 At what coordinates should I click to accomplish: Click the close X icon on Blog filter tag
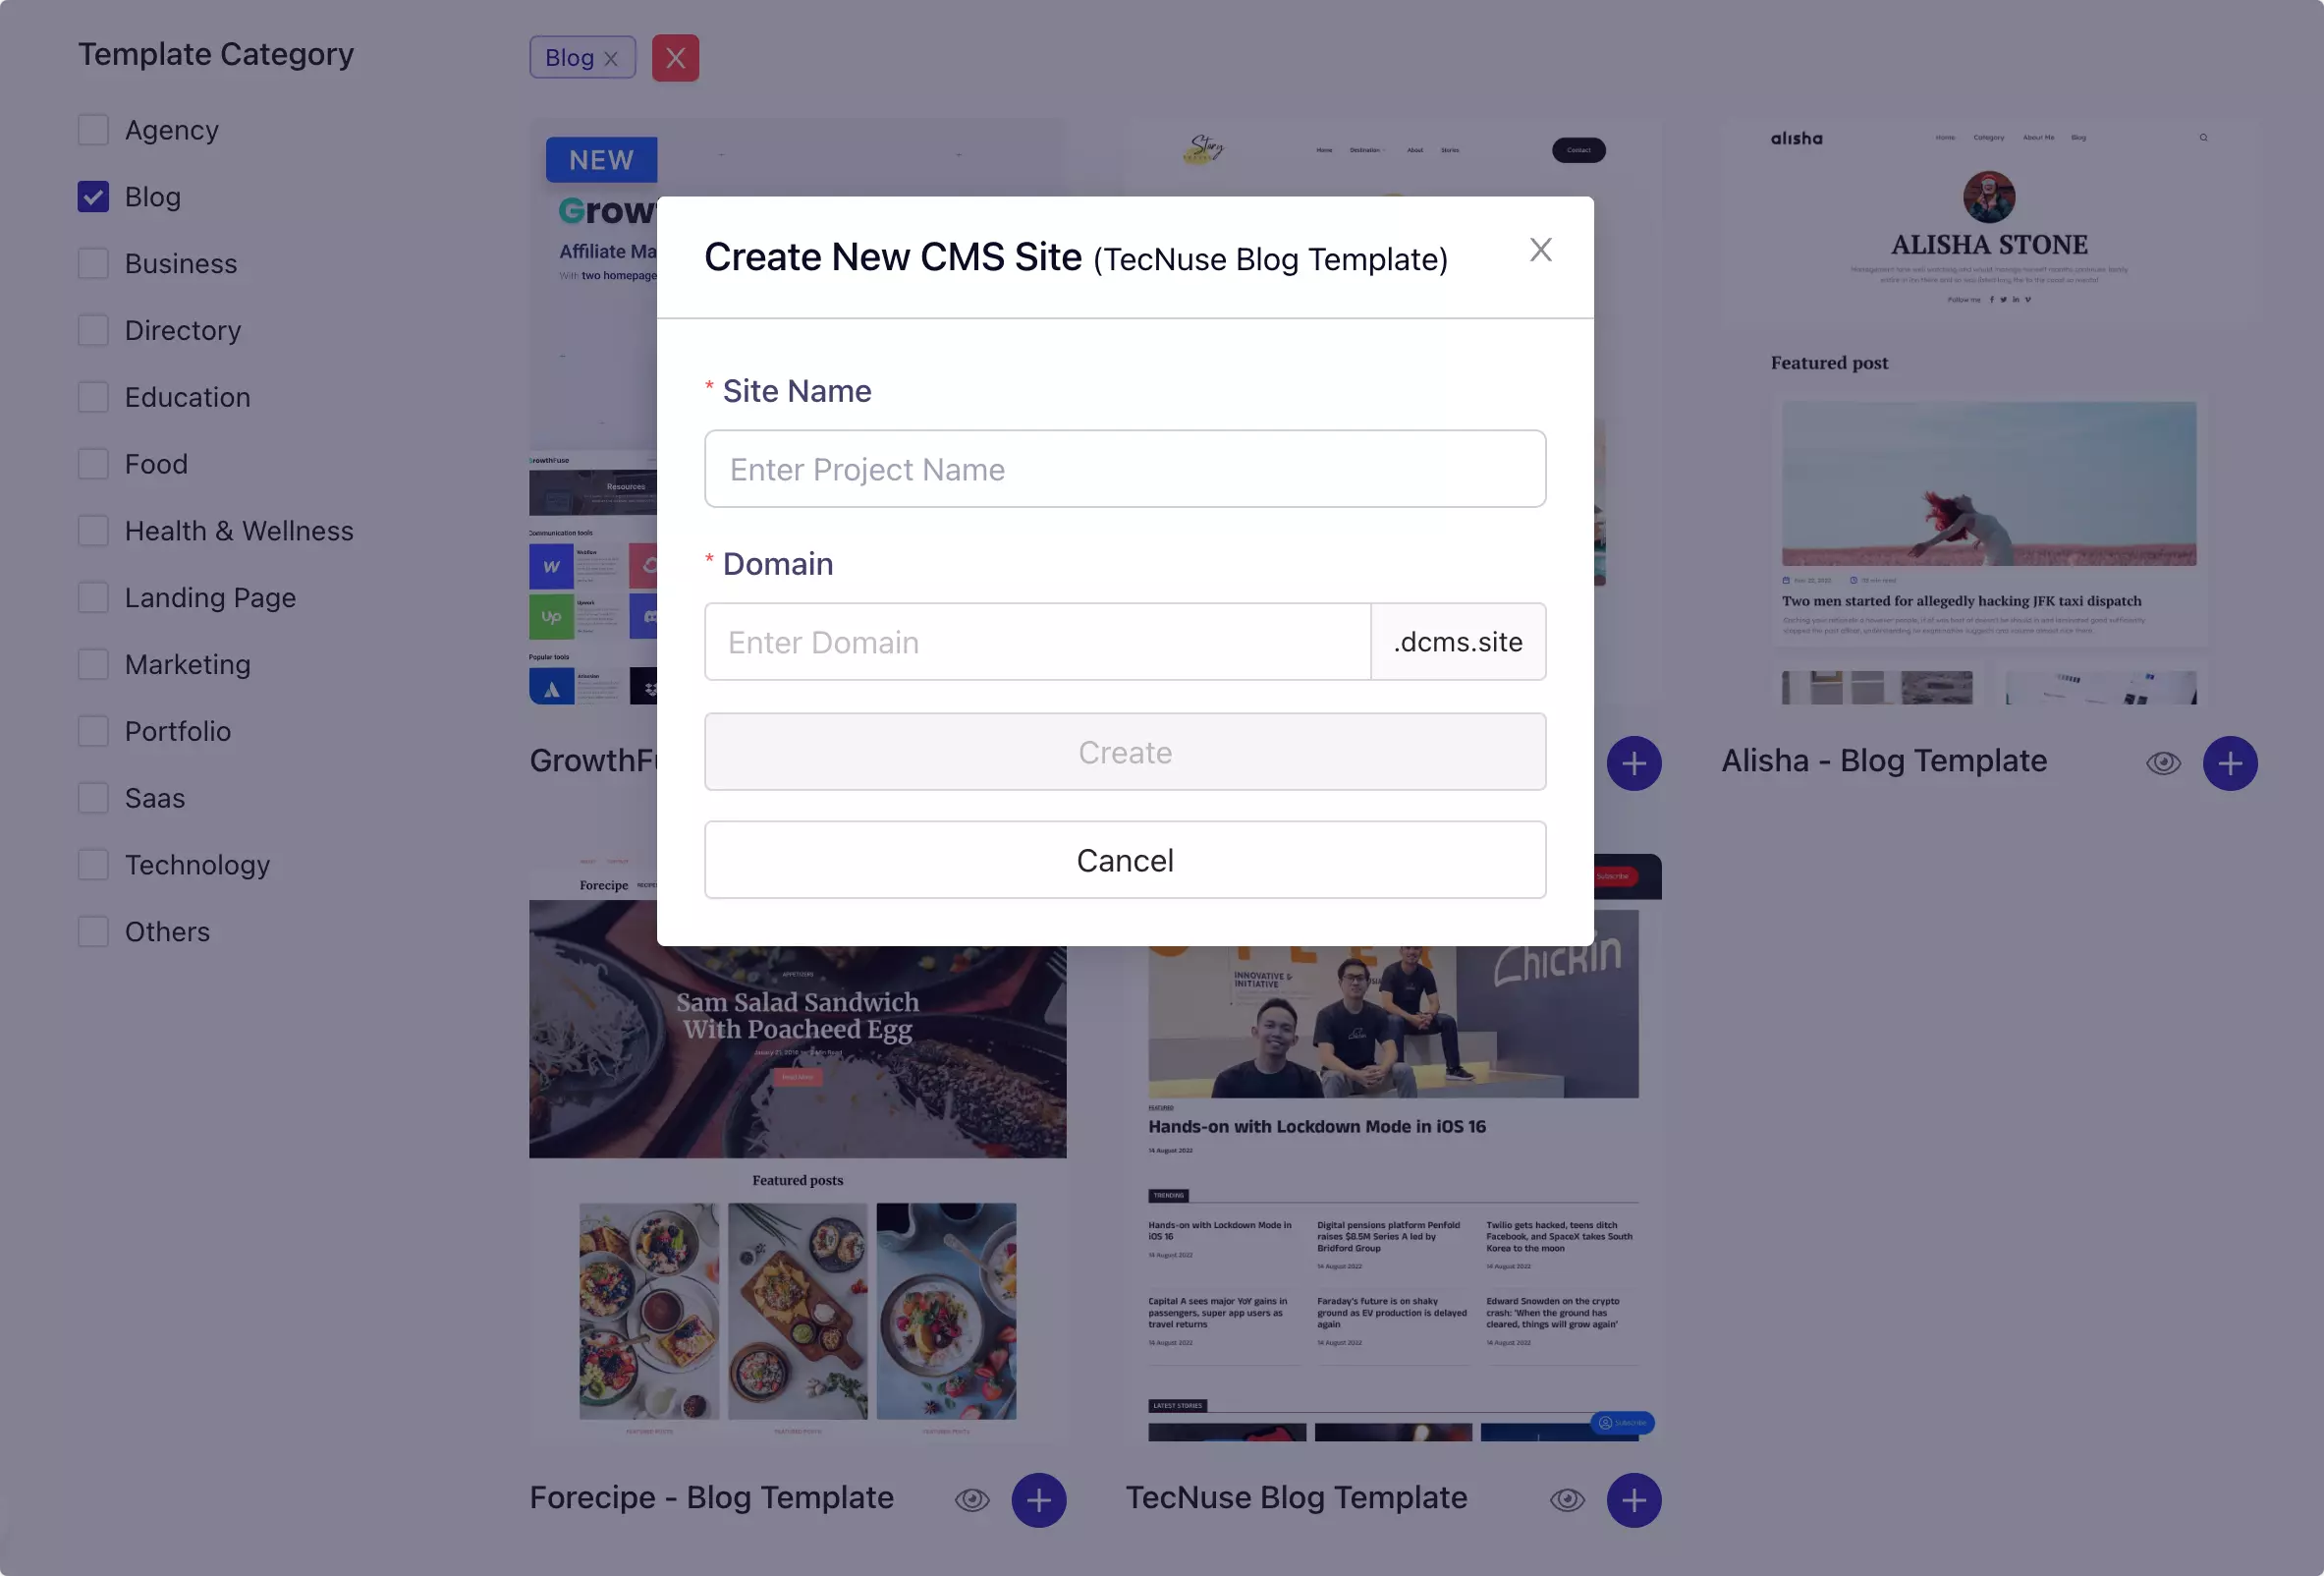pos(612,56)
